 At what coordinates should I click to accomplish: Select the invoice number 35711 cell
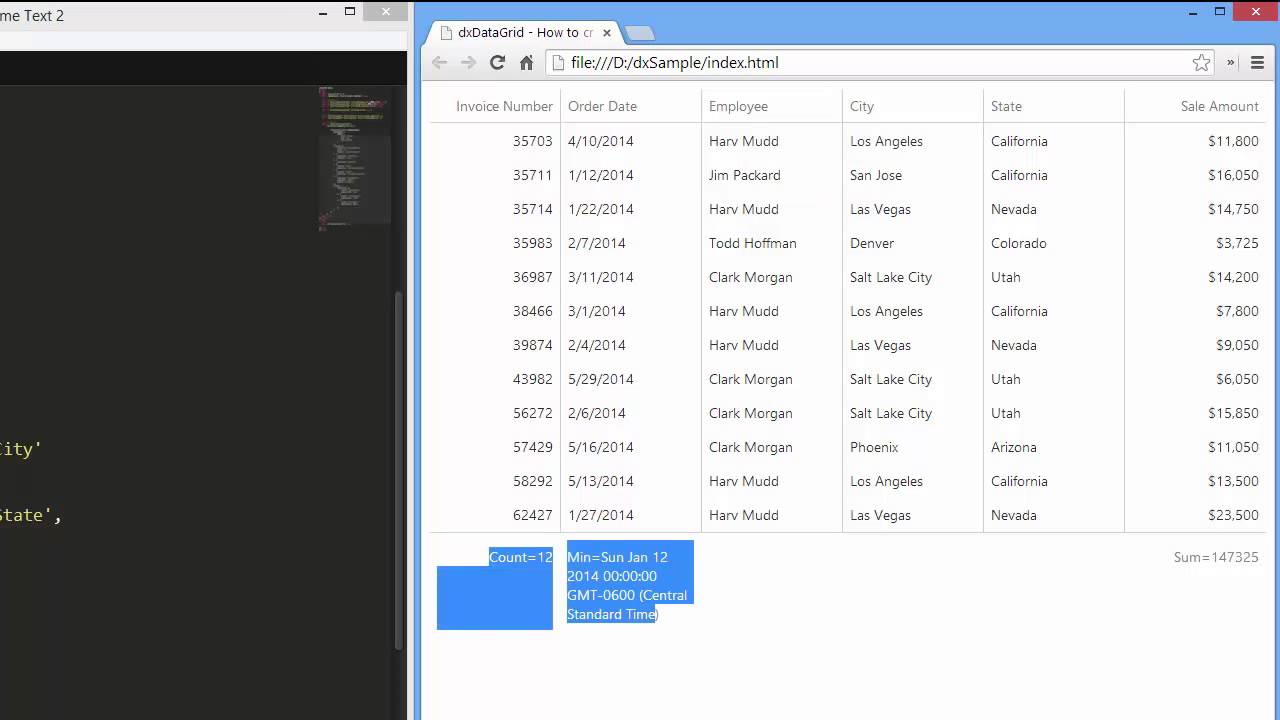532,175
